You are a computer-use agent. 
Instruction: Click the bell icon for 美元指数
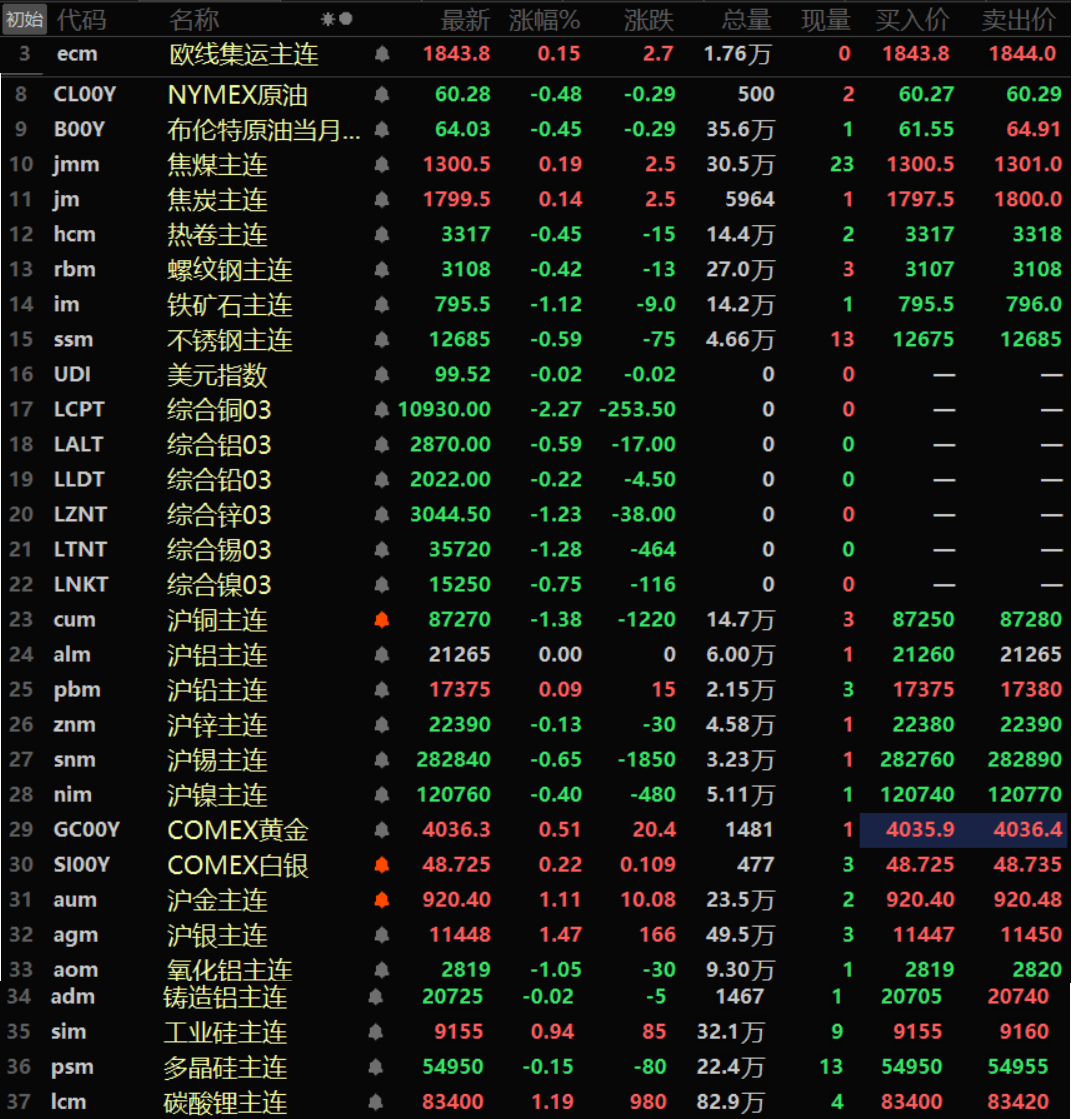pyautogui.click(x=381, y=375)
